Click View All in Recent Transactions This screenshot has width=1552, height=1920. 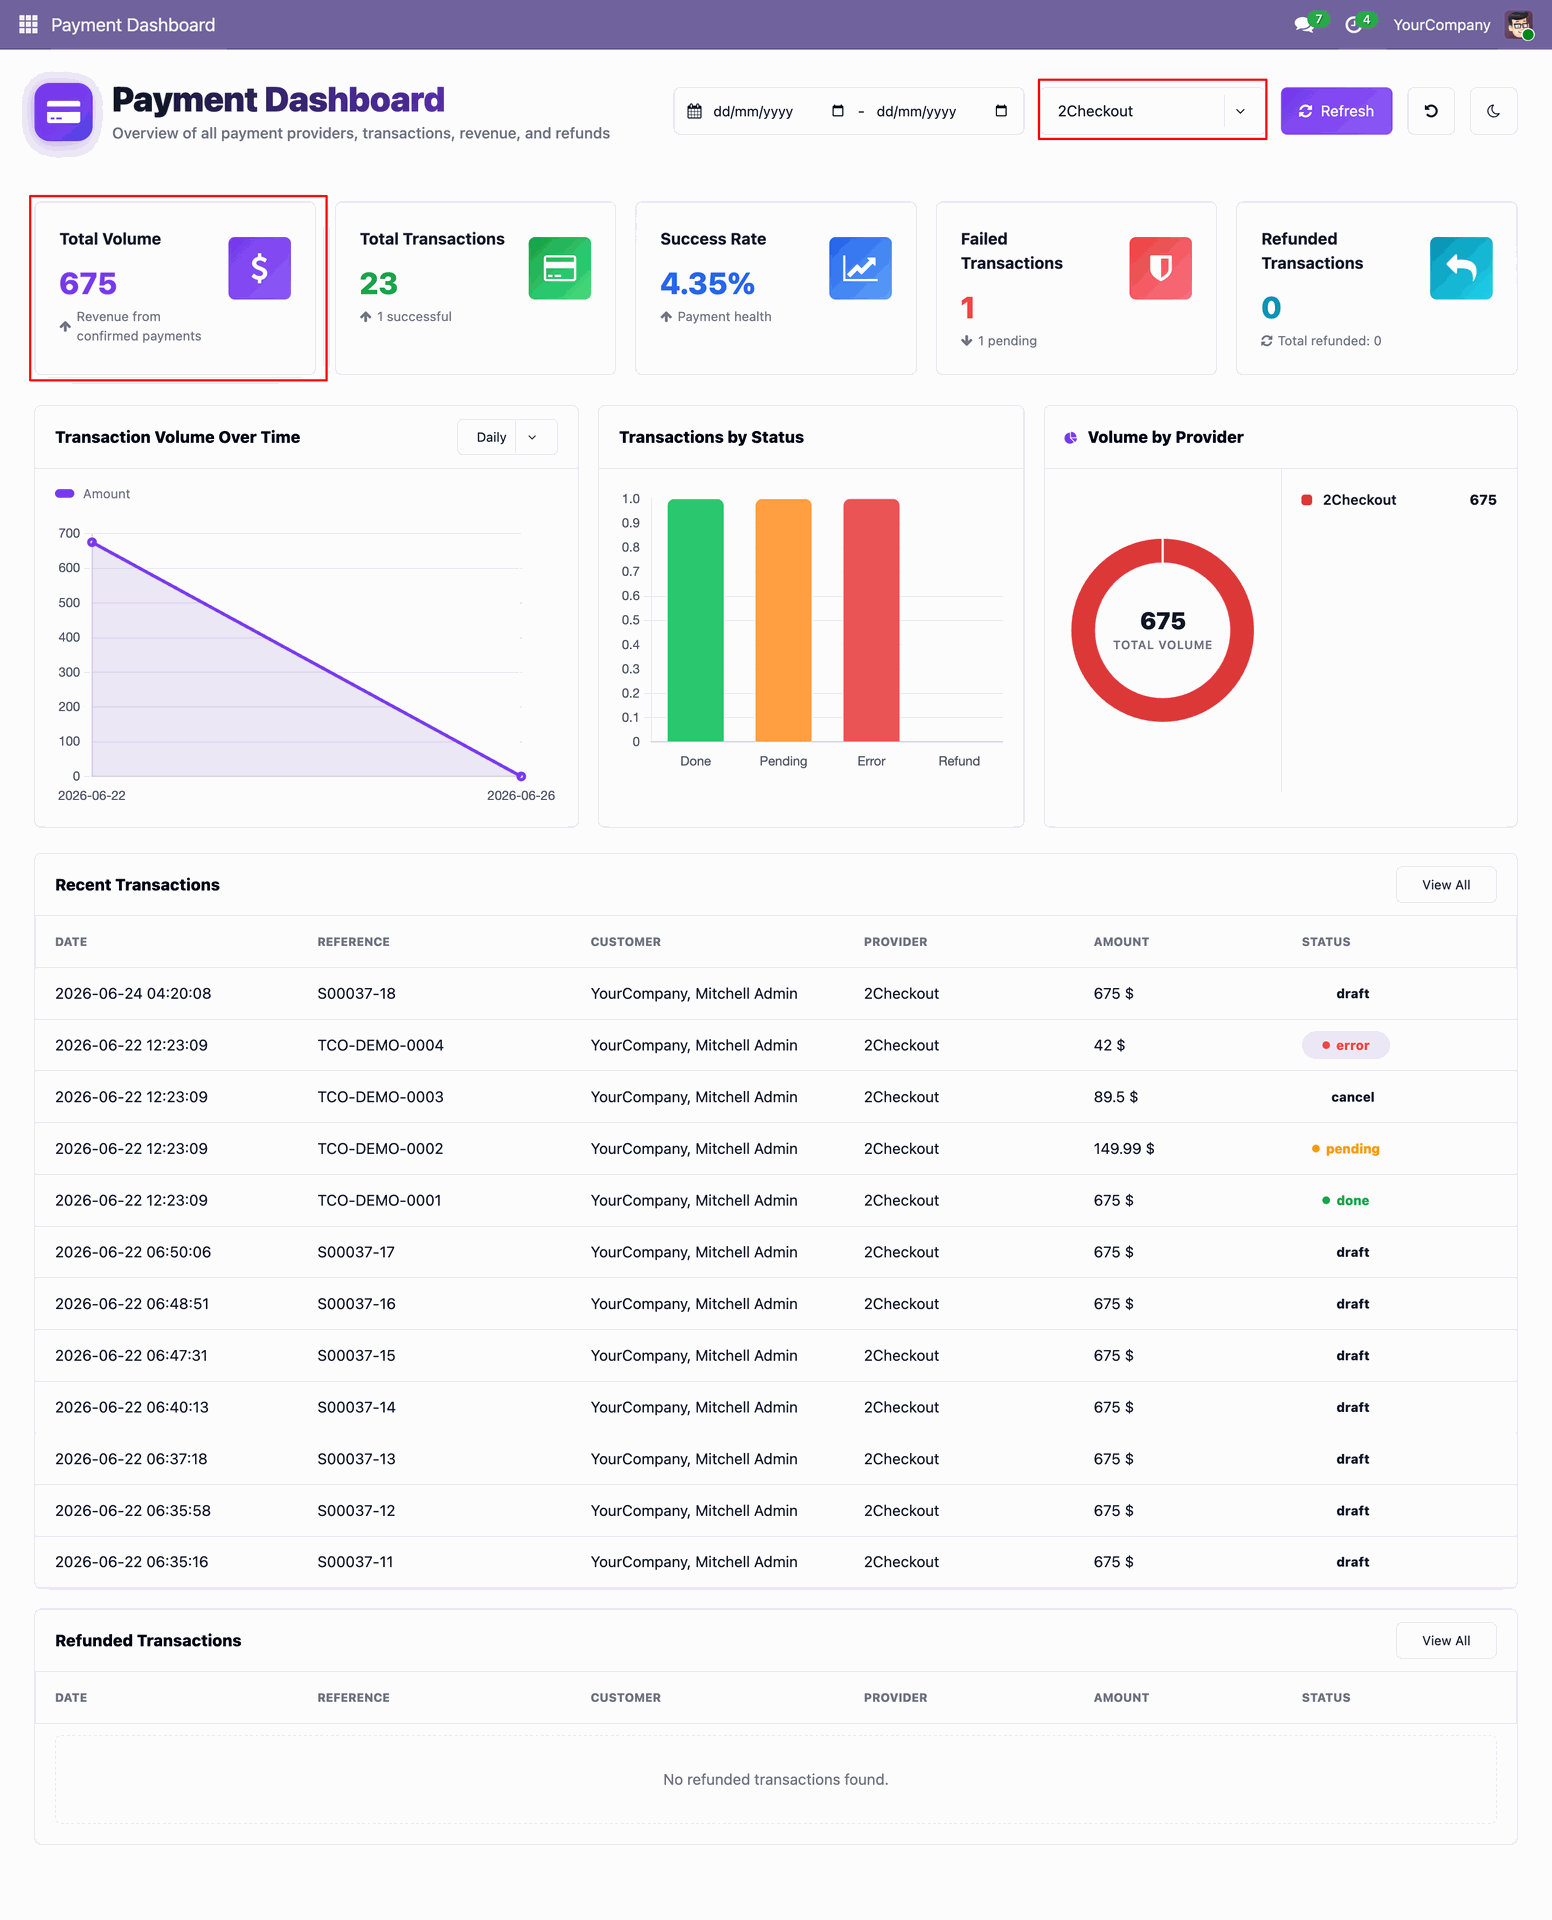(1446, 885)
